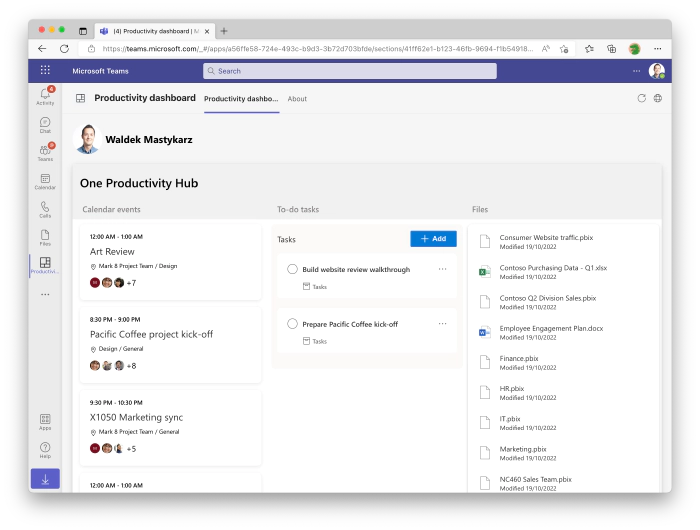
Task: Close the Productivity dashboard browser tab
Action: point(207,31)
